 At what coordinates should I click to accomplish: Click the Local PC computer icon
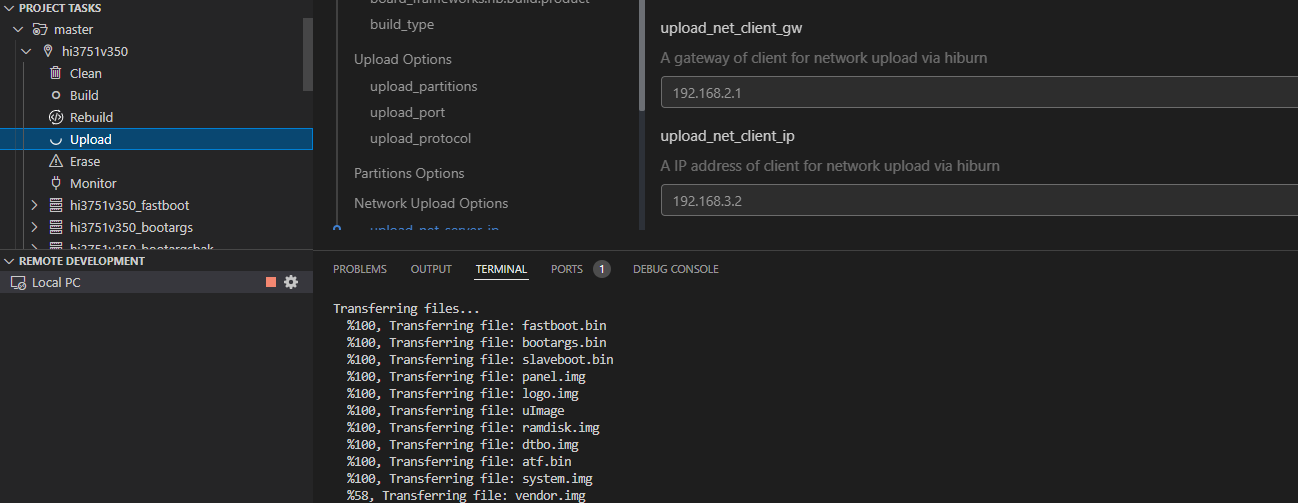click(18, 283)
